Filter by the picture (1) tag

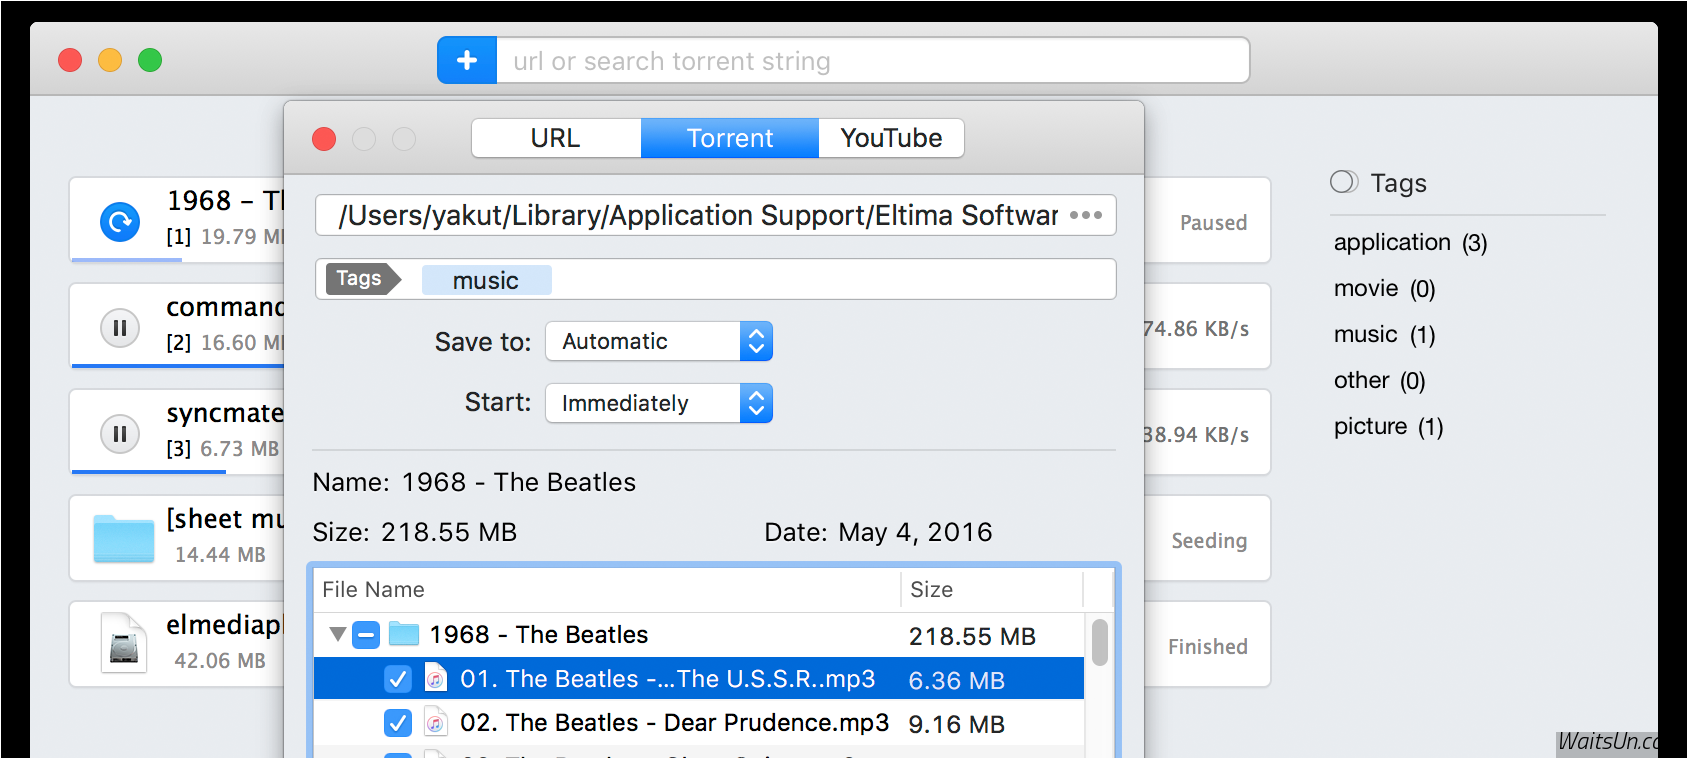pyautogui.click(x=1388, y=427)
